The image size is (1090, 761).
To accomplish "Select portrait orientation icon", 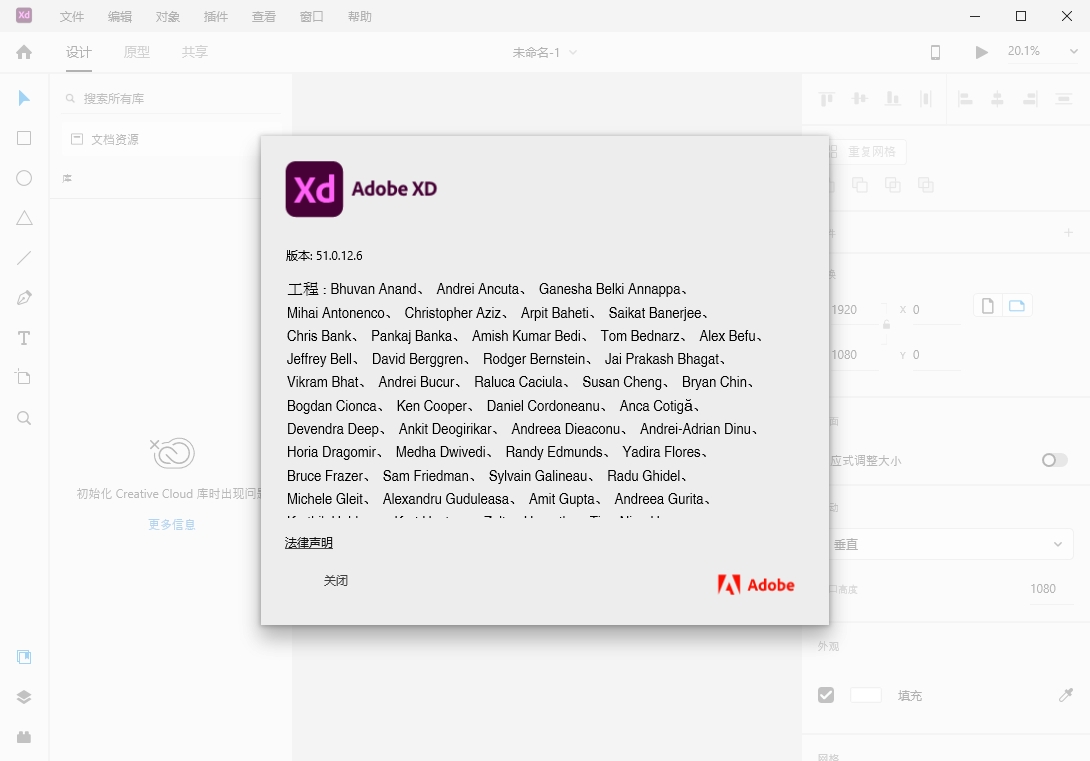I will click(988, 306).
